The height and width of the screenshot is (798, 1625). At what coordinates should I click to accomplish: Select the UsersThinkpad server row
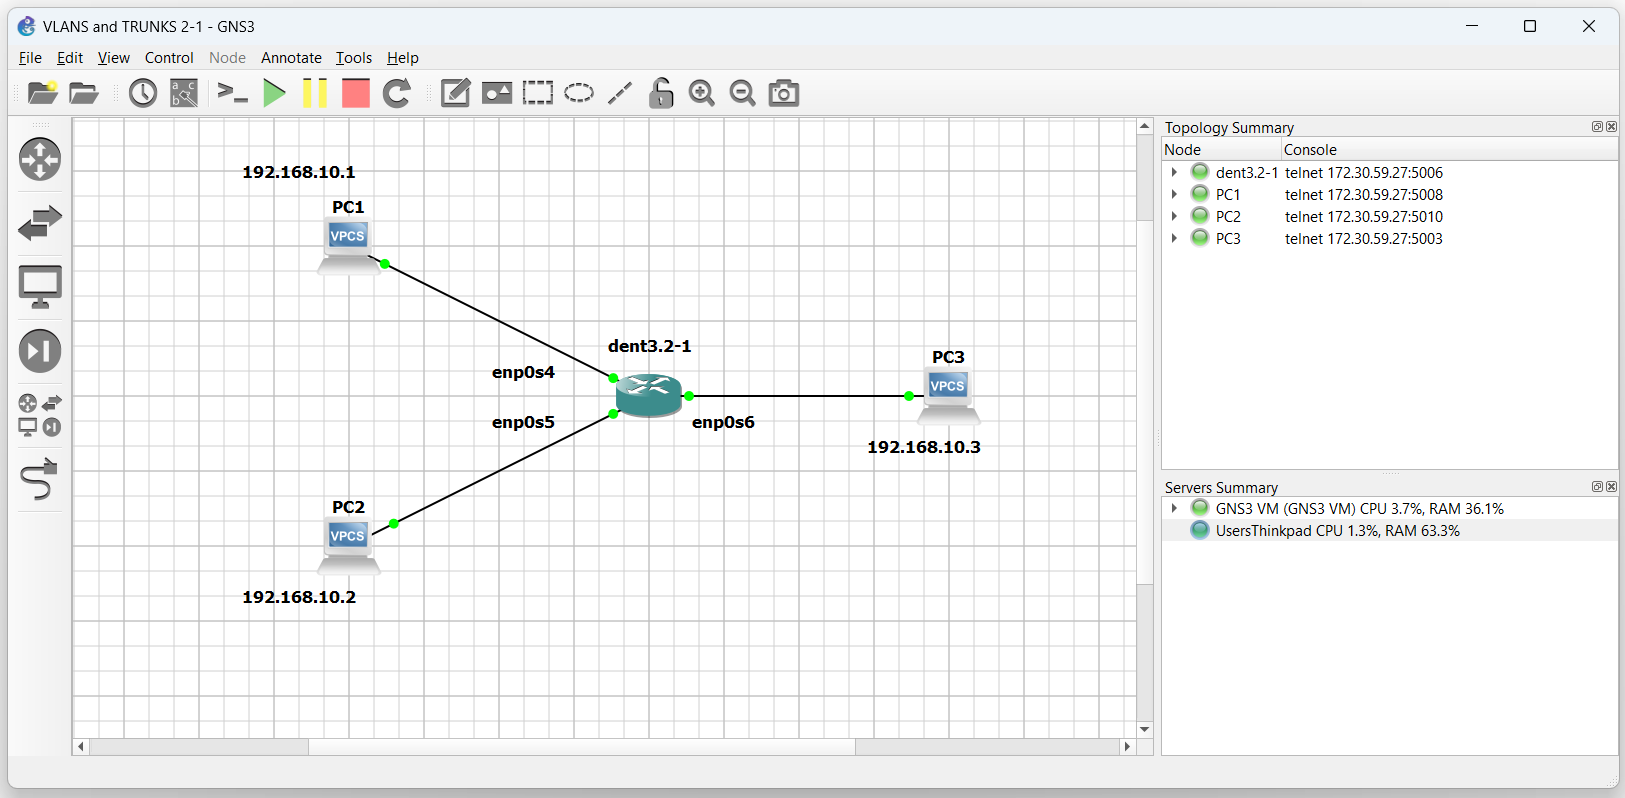point(1390,531)
